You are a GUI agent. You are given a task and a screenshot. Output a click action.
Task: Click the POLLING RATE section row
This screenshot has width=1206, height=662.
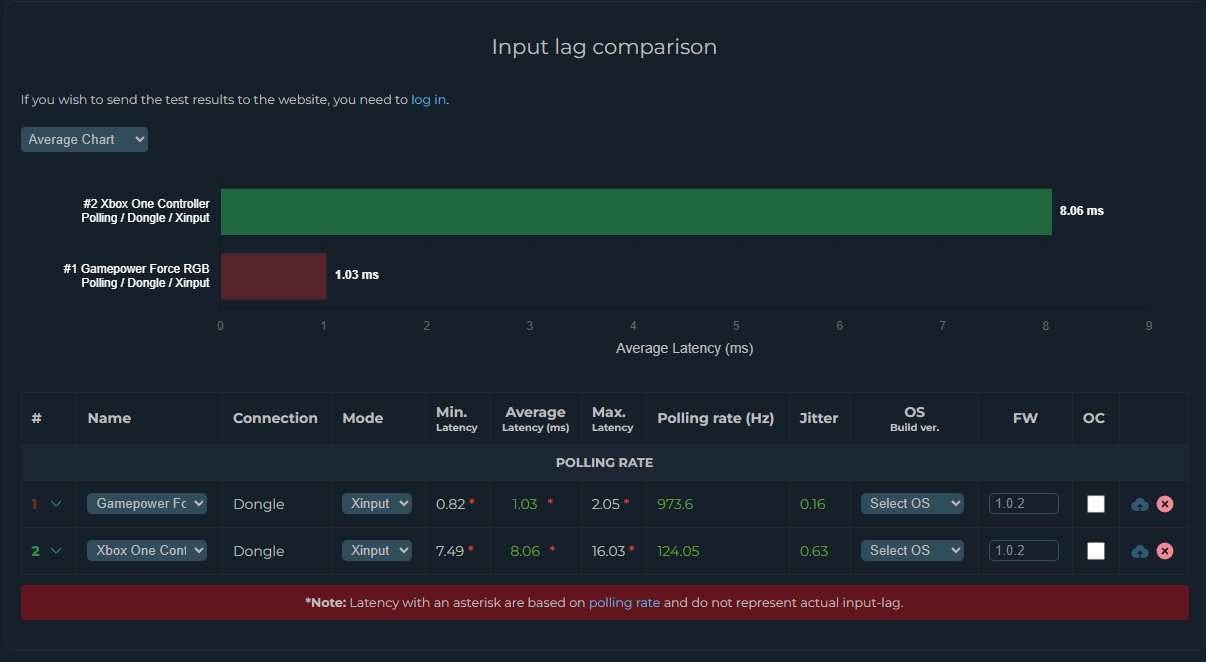pos(604,463)
